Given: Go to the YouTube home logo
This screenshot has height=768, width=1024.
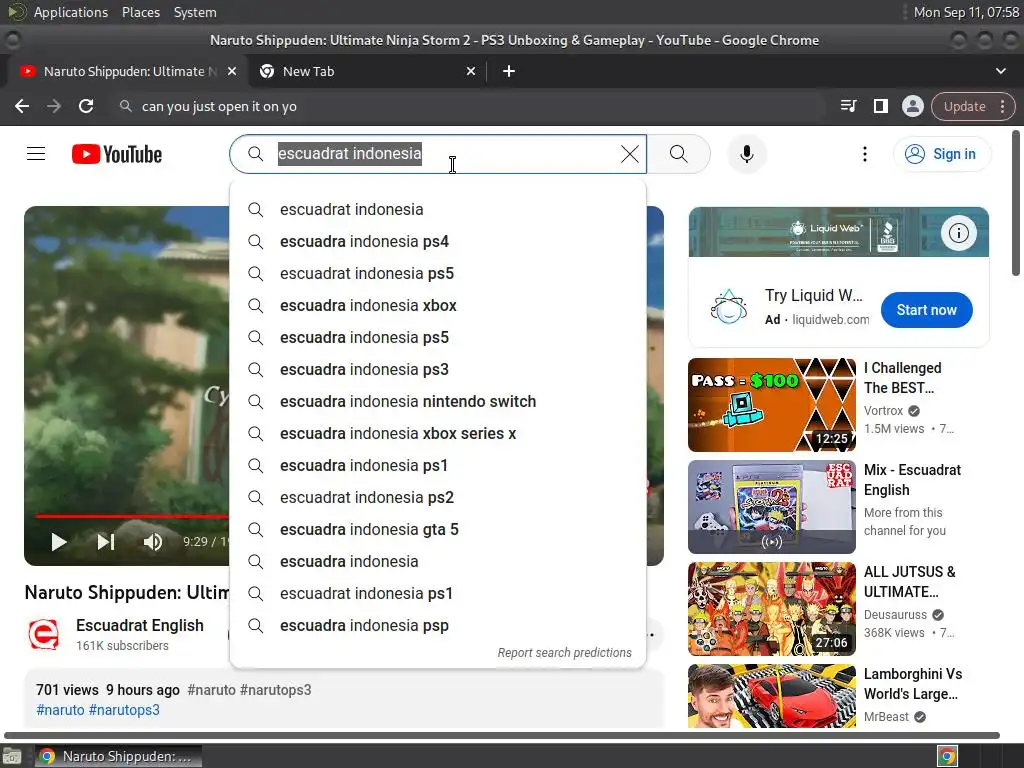Looking at the screenshot, I should click(x=117, y=154).
